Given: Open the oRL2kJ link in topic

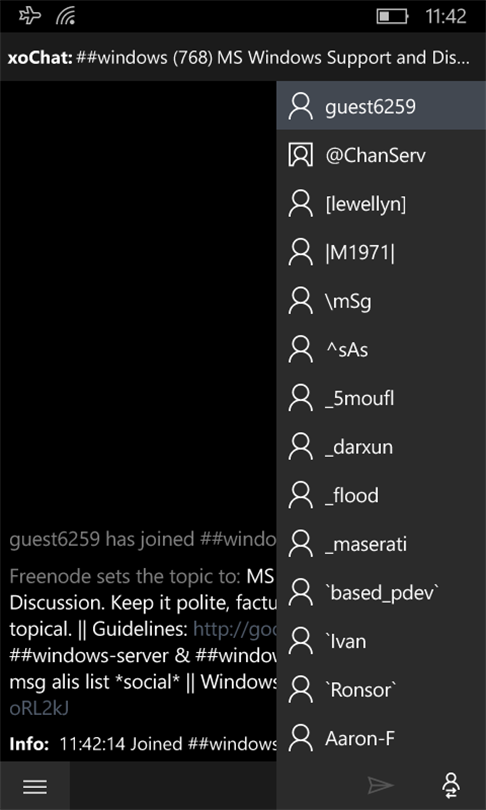Looking at the screenshot, I should [39, 708].
